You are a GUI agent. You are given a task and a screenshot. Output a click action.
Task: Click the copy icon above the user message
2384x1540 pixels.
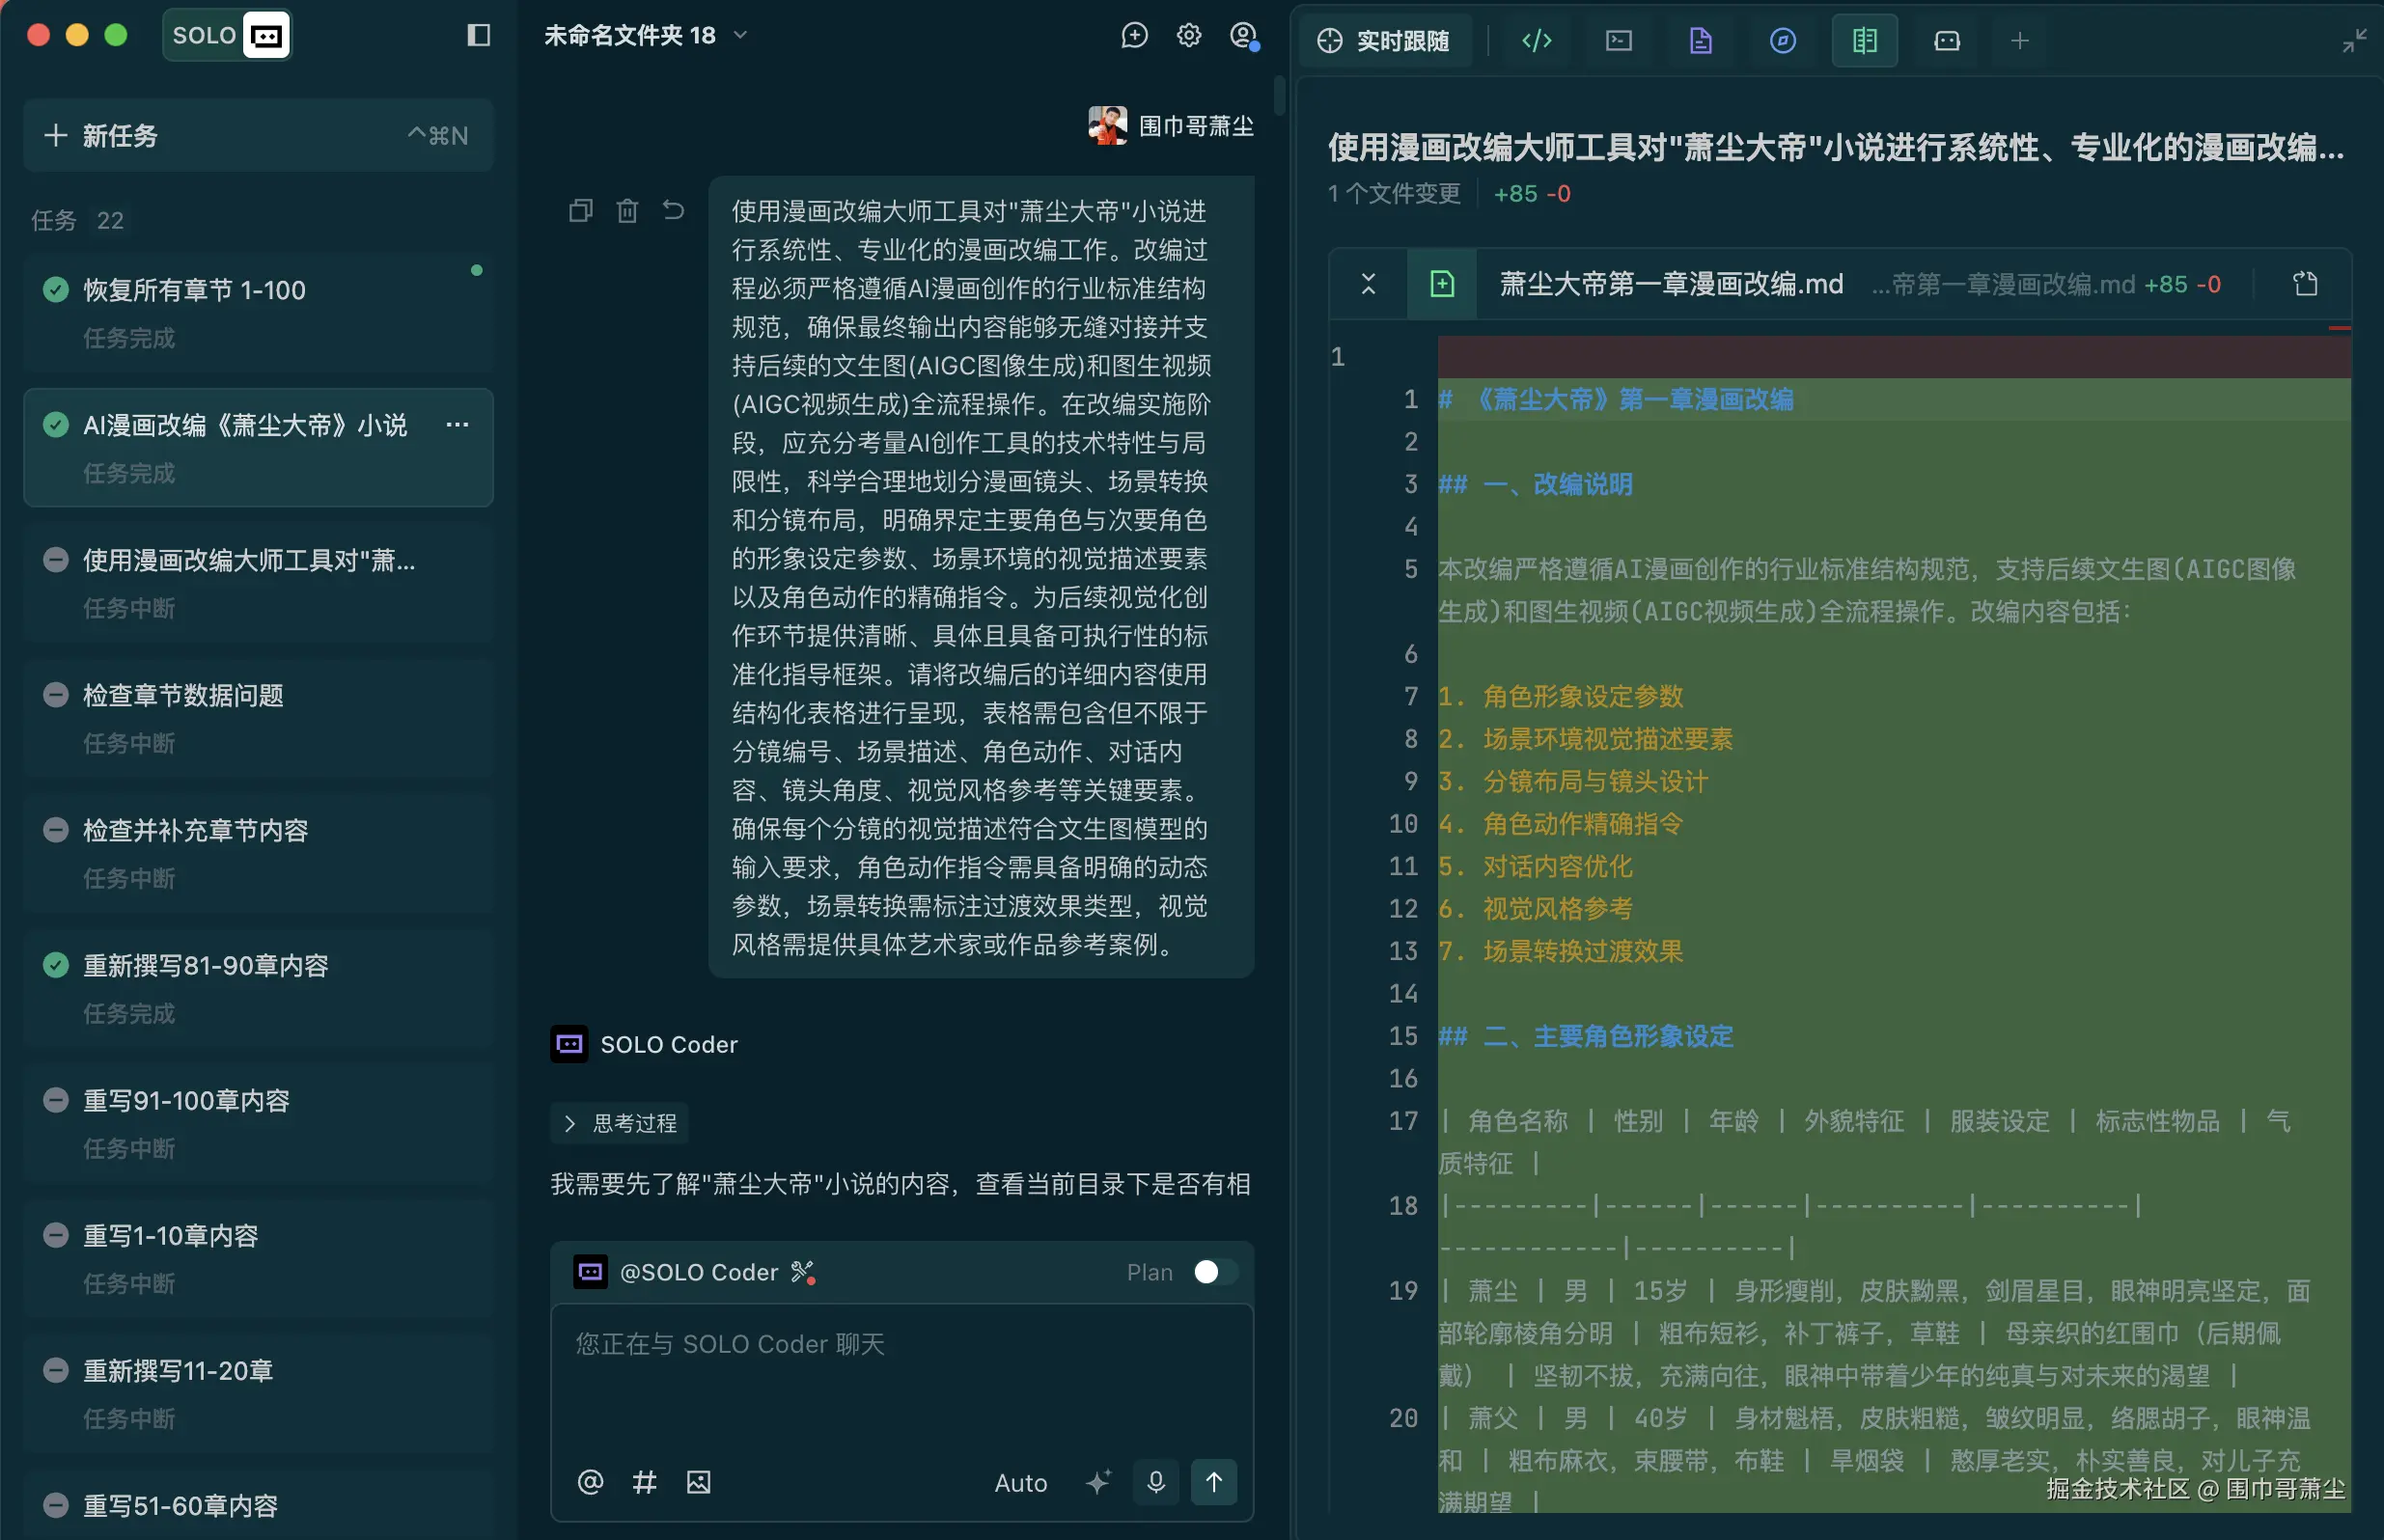[x=580, y=210]
